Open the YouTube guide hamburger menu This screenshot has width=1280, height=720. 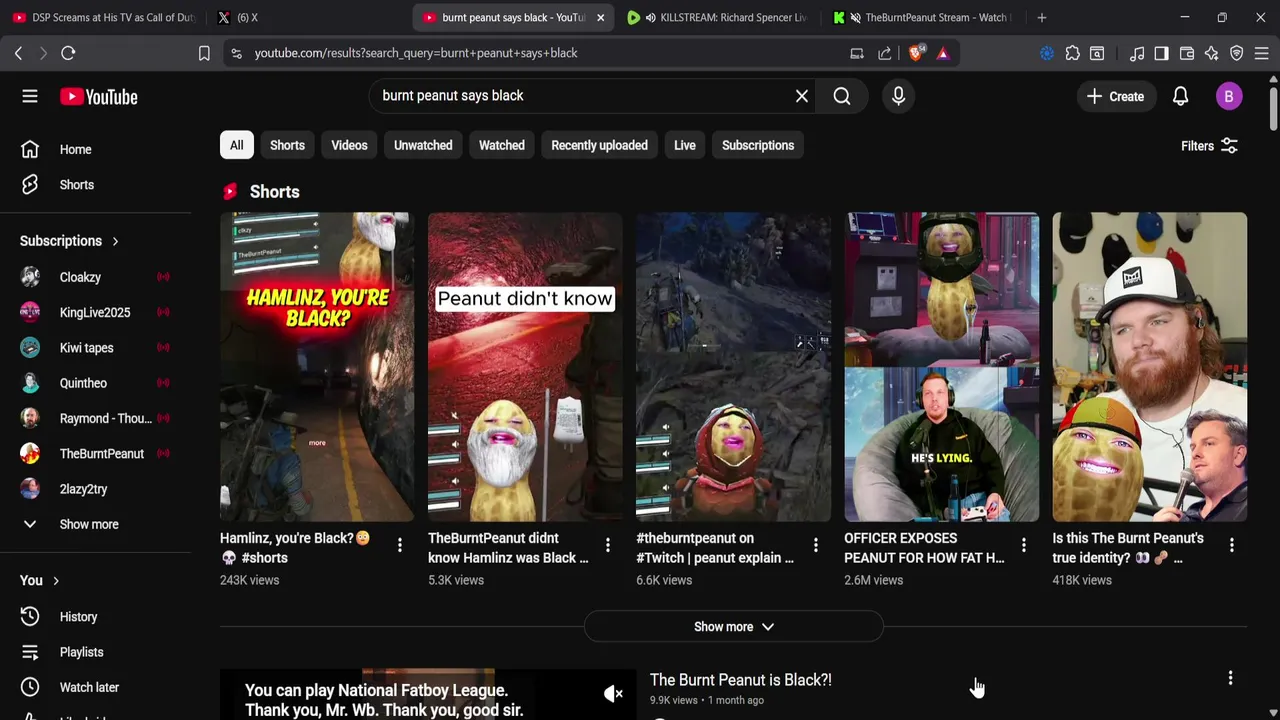click(30, 96)
